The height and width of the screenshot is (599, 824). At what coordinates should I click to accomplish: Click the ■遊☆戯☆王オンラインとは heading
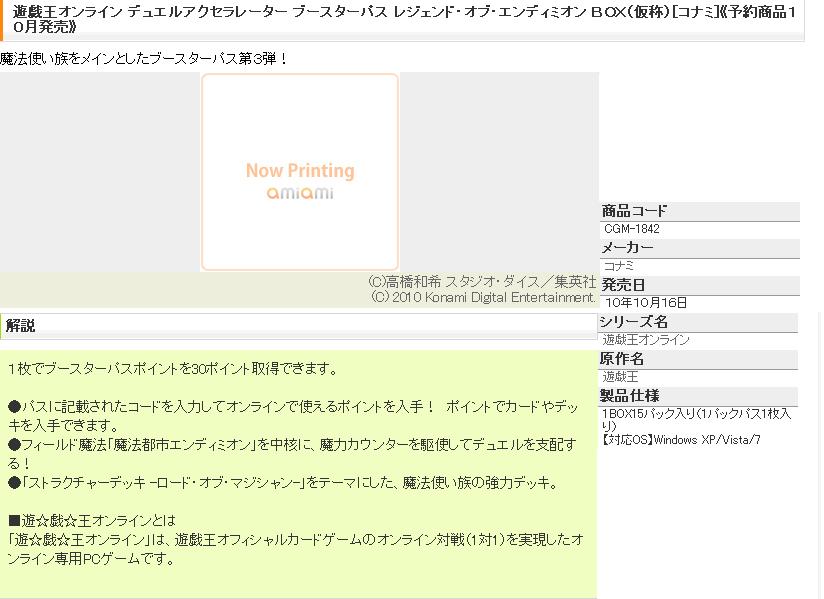[x=92, y=521]
